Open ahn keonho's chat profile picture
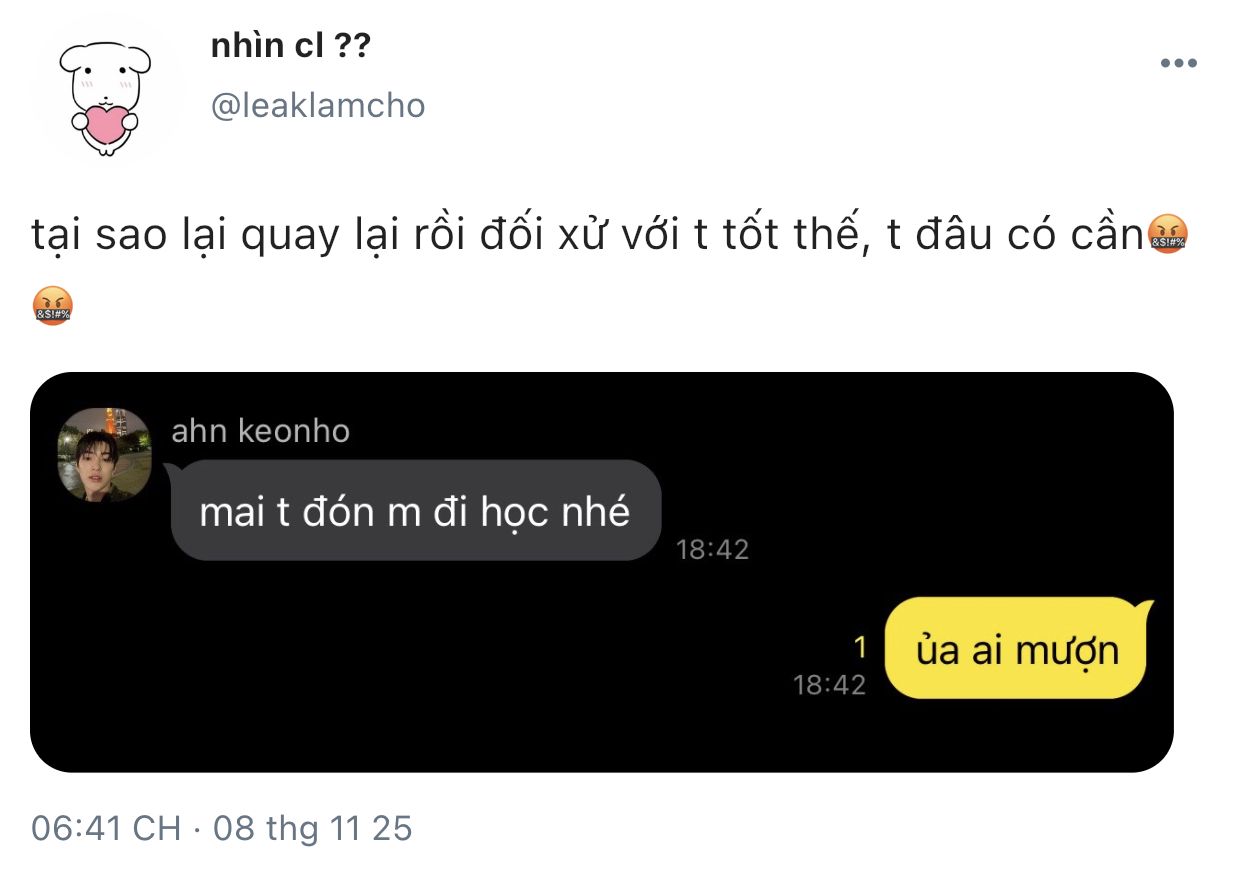The height and width of the screenshot is (878, 1242). point(104,453)
